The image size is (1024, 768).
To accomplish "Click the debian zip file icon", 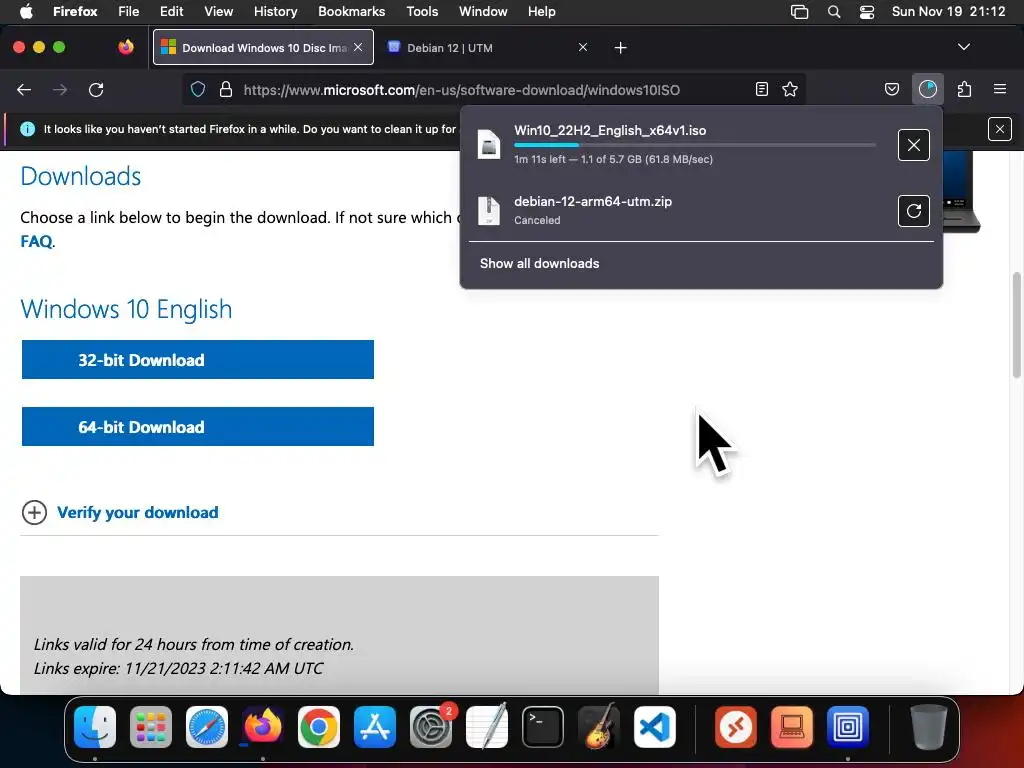I will point(488,210).
